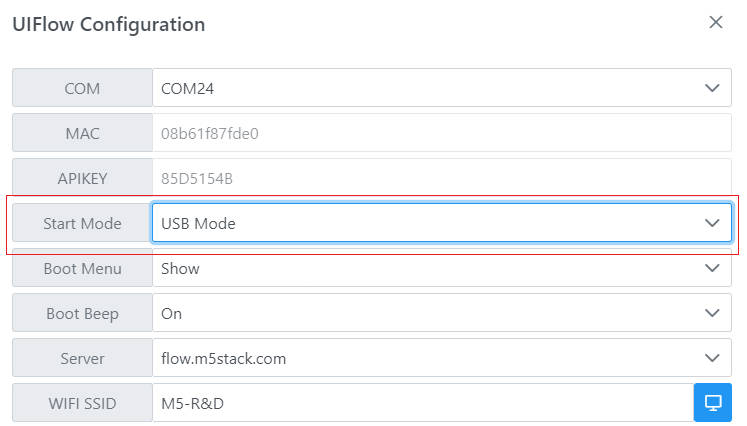The width and height of the screenshot is (747, 426).
Task: Click the chevron arrow in the COM row
Action: tap(712, 88)
